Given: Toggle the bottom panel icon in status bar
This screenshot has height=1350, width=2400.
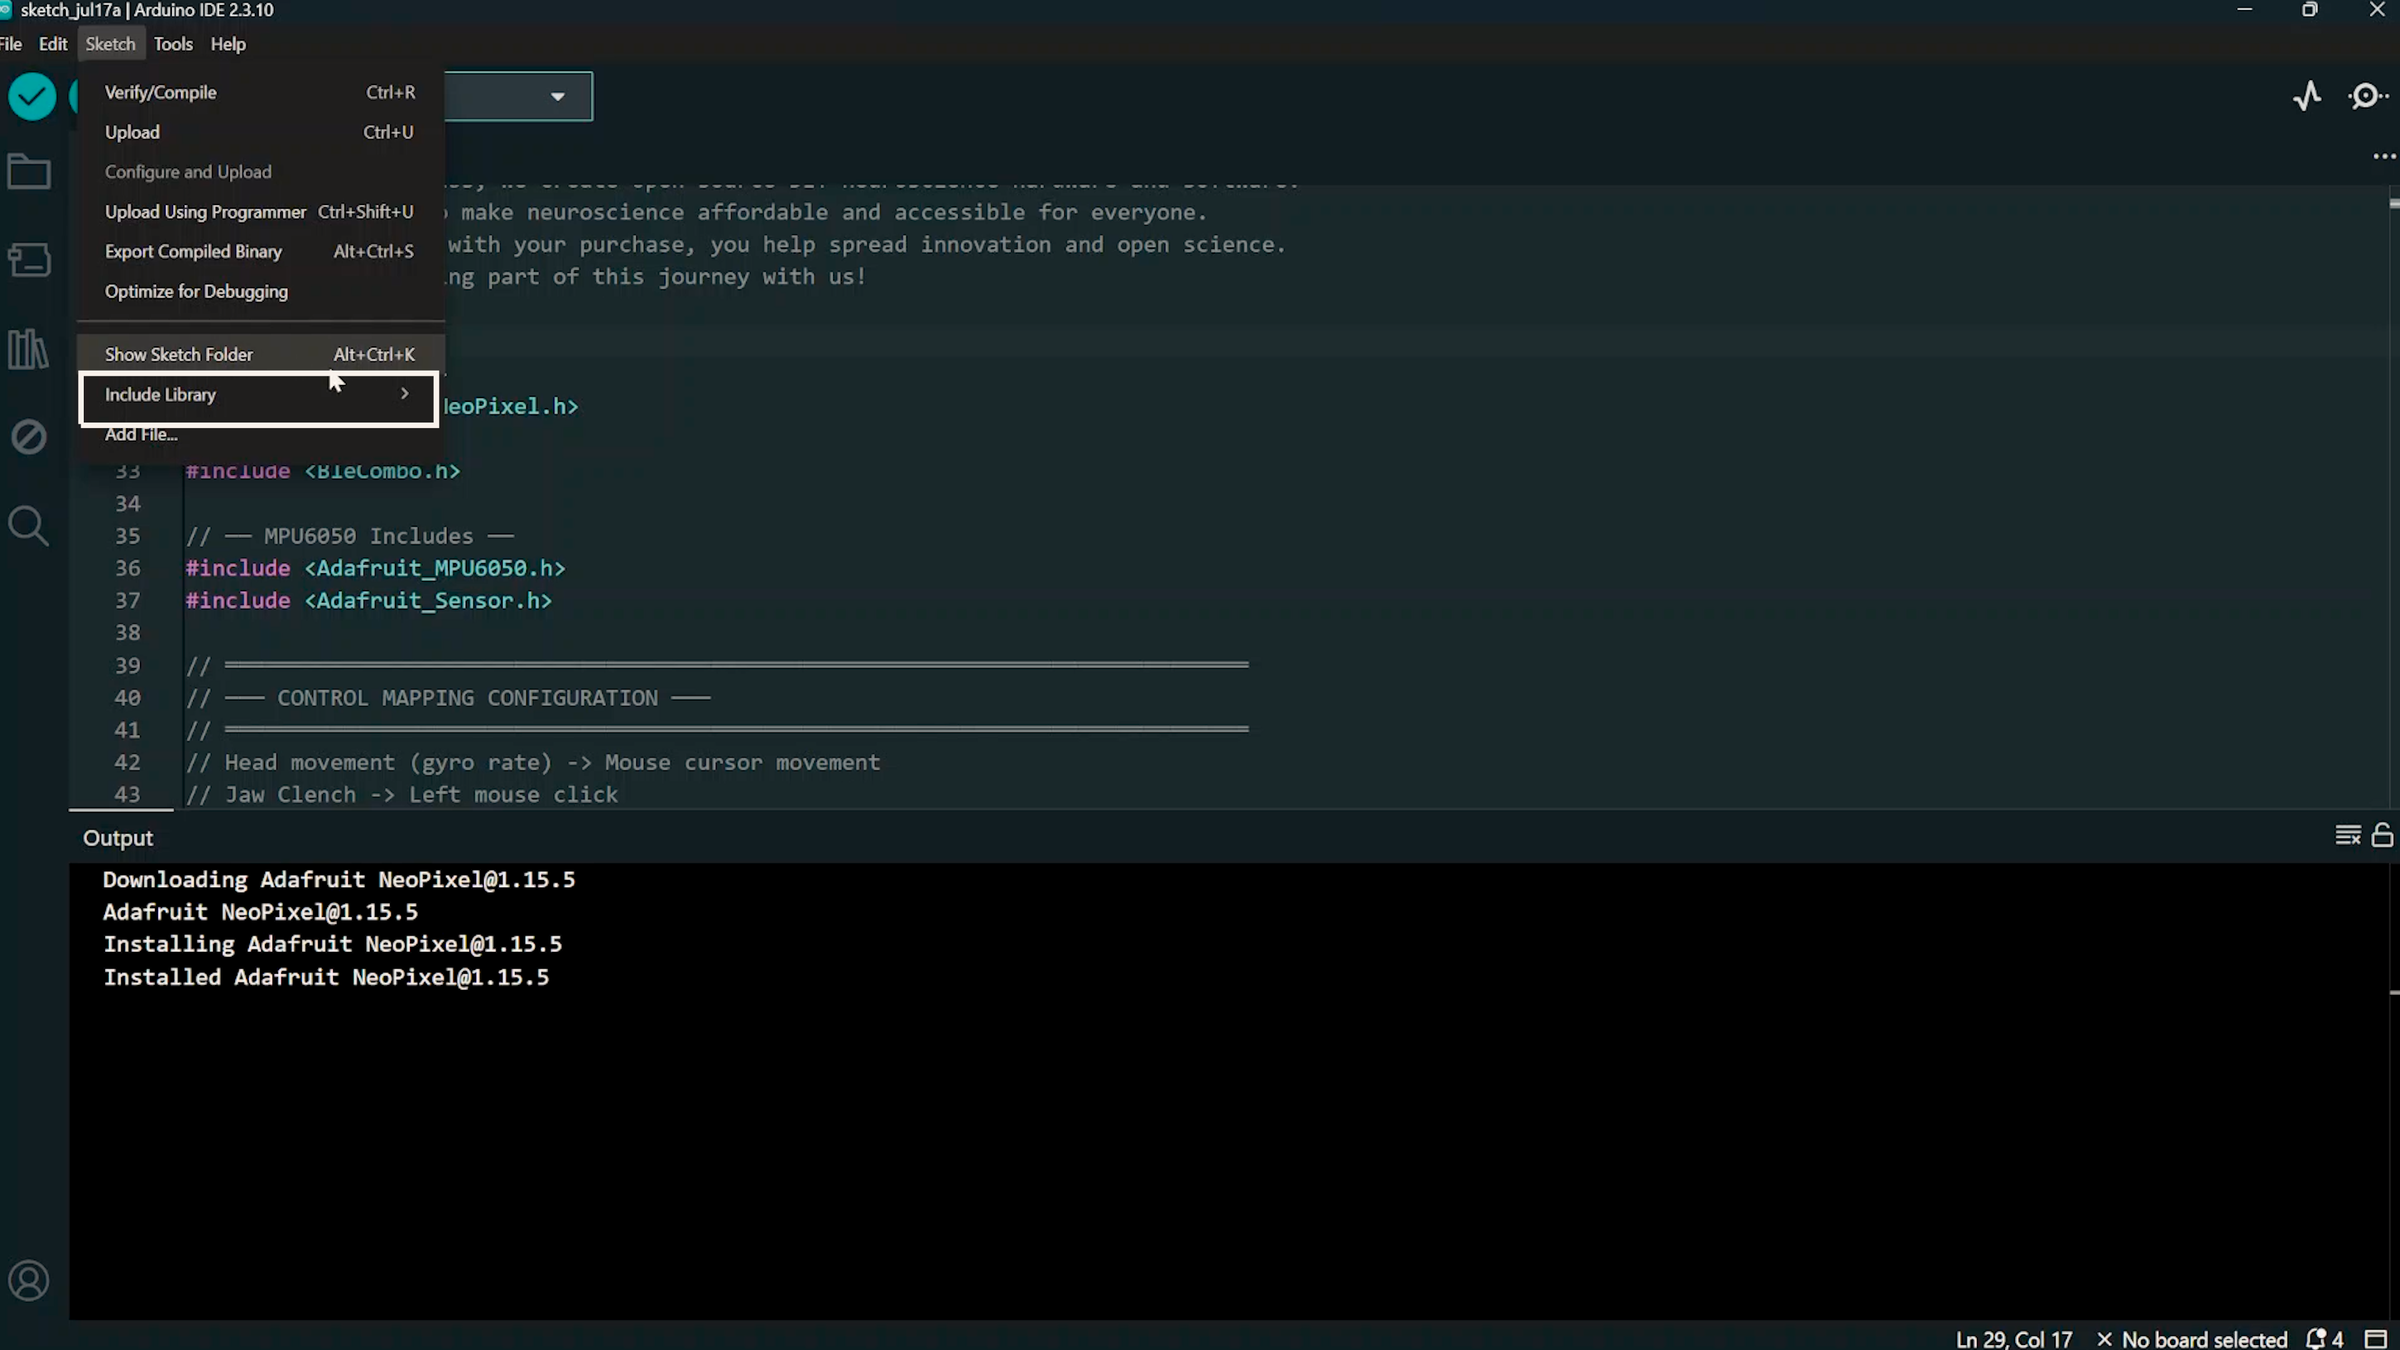Looking at the screenshot, I should pos(2376,1339).
